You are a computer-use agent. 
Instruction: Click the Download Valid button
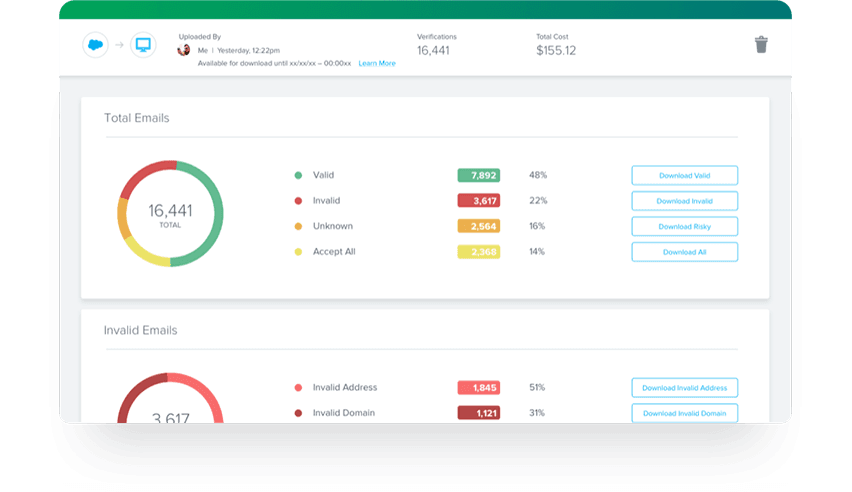[684, 176]
